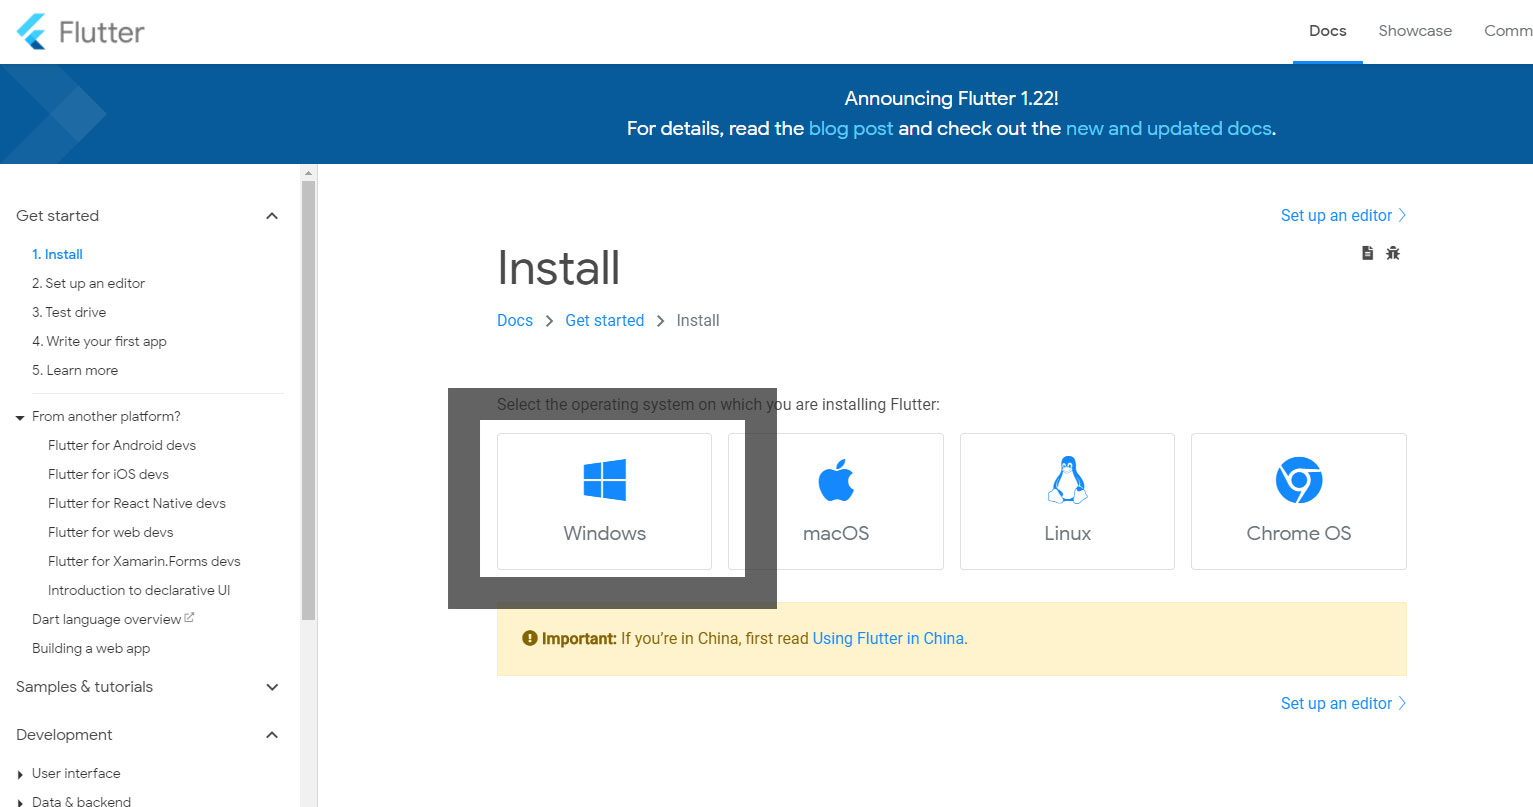Go to 2. Set up an editor
The image size is (1533, 807).
point(88,283)
